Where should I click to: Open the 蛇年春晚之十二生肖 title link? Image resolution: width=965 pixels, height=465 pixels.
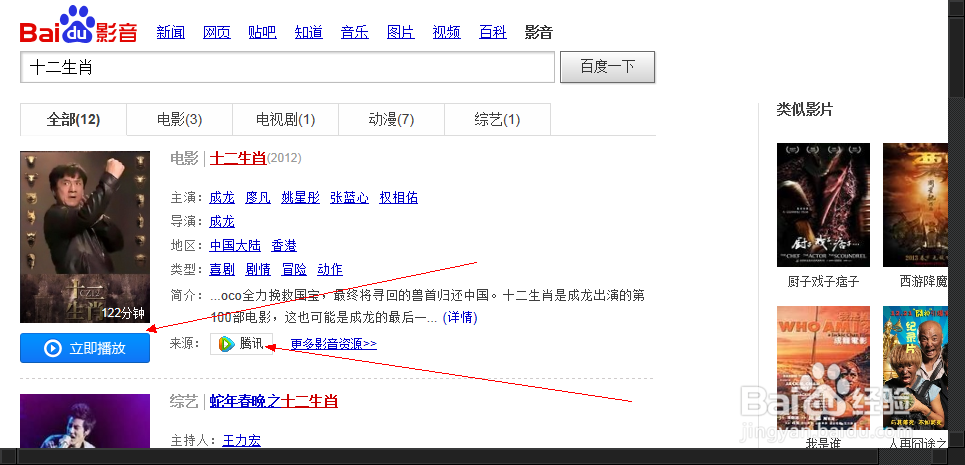274,401
